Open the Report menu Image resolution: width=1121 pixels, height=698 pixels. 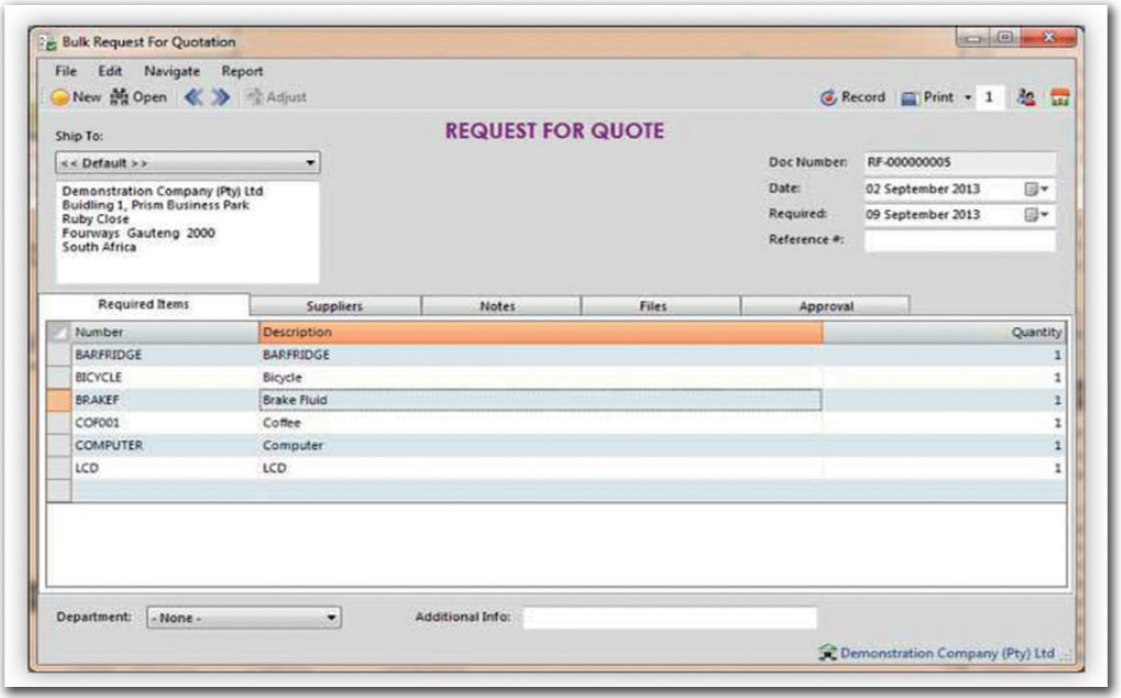pos(243,71)
